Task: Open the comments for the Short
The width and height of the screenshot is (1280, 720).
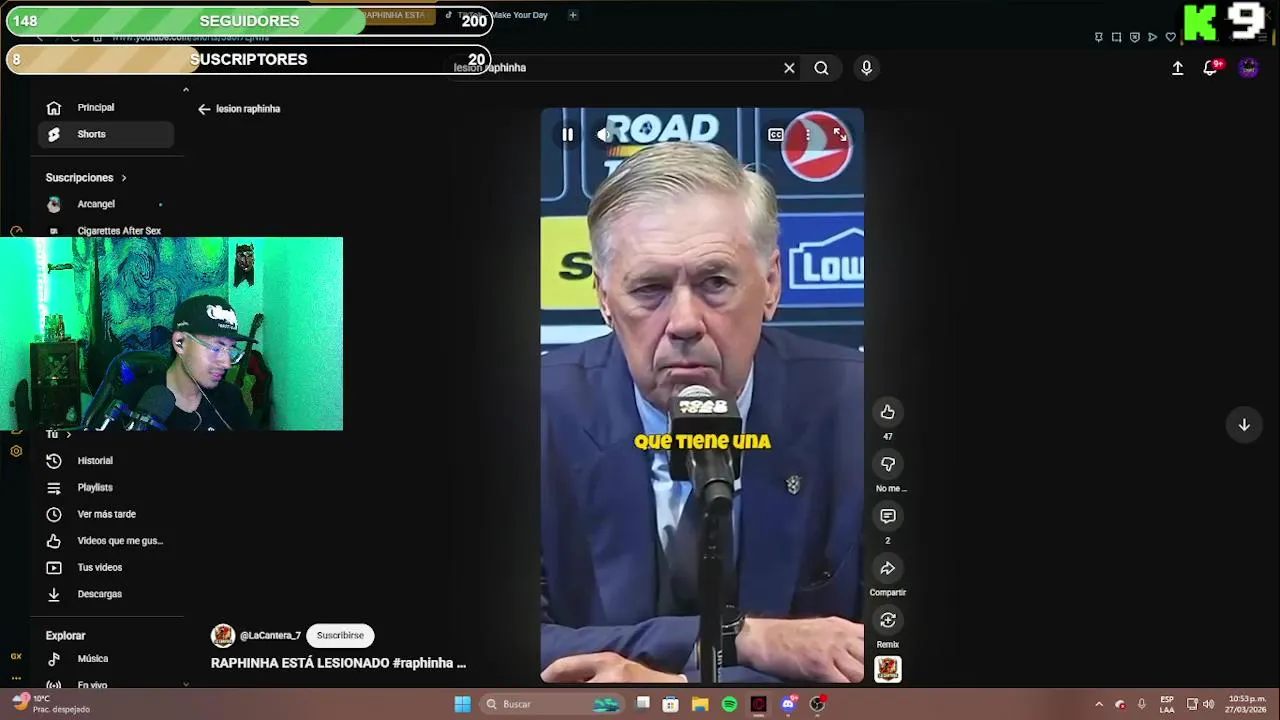Action: [x=887, y=516]
